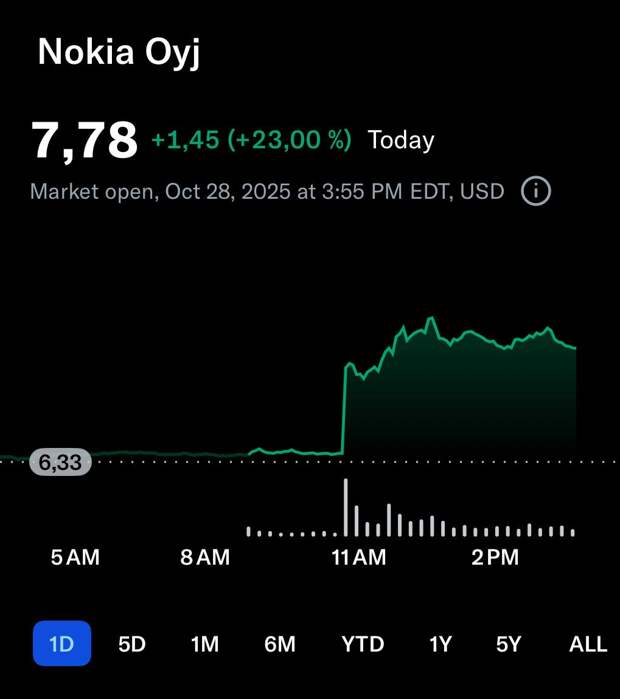Viewport: 620px width, 699px height.
Task: Open the 5Y chart range
Action: [x=509, y=644]
